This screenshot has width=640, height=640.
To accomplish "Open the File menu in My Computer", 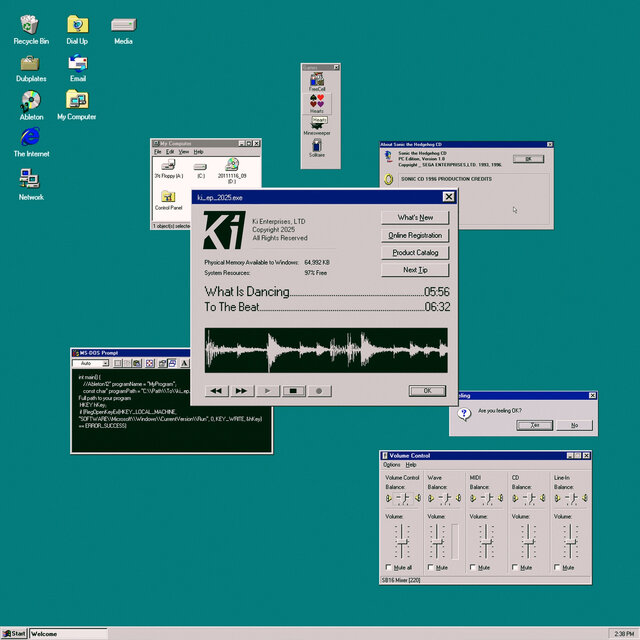I will click(x=158, y=151).
